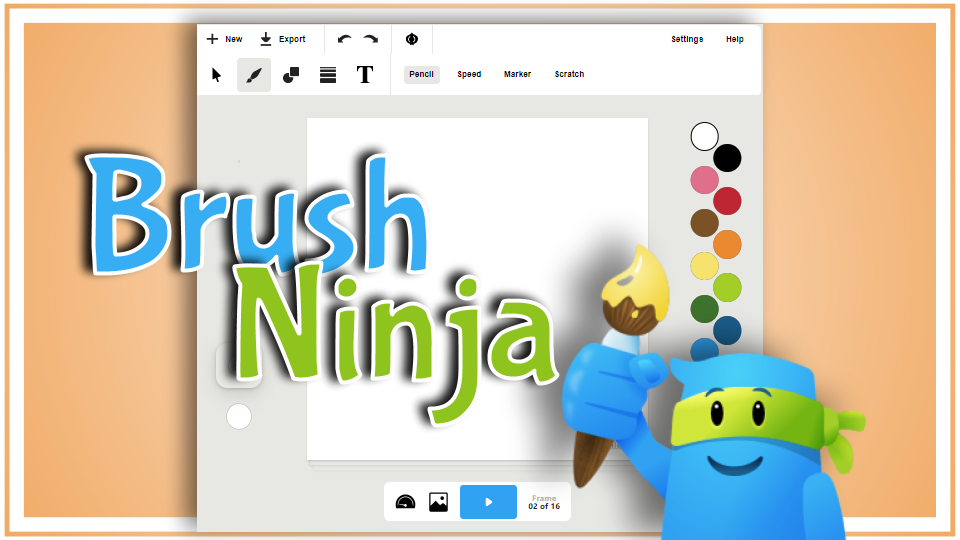Screen dimensions: 960x540
Task: Create a new animation with New
Action: pyautogui.click(x=224, y=39)
